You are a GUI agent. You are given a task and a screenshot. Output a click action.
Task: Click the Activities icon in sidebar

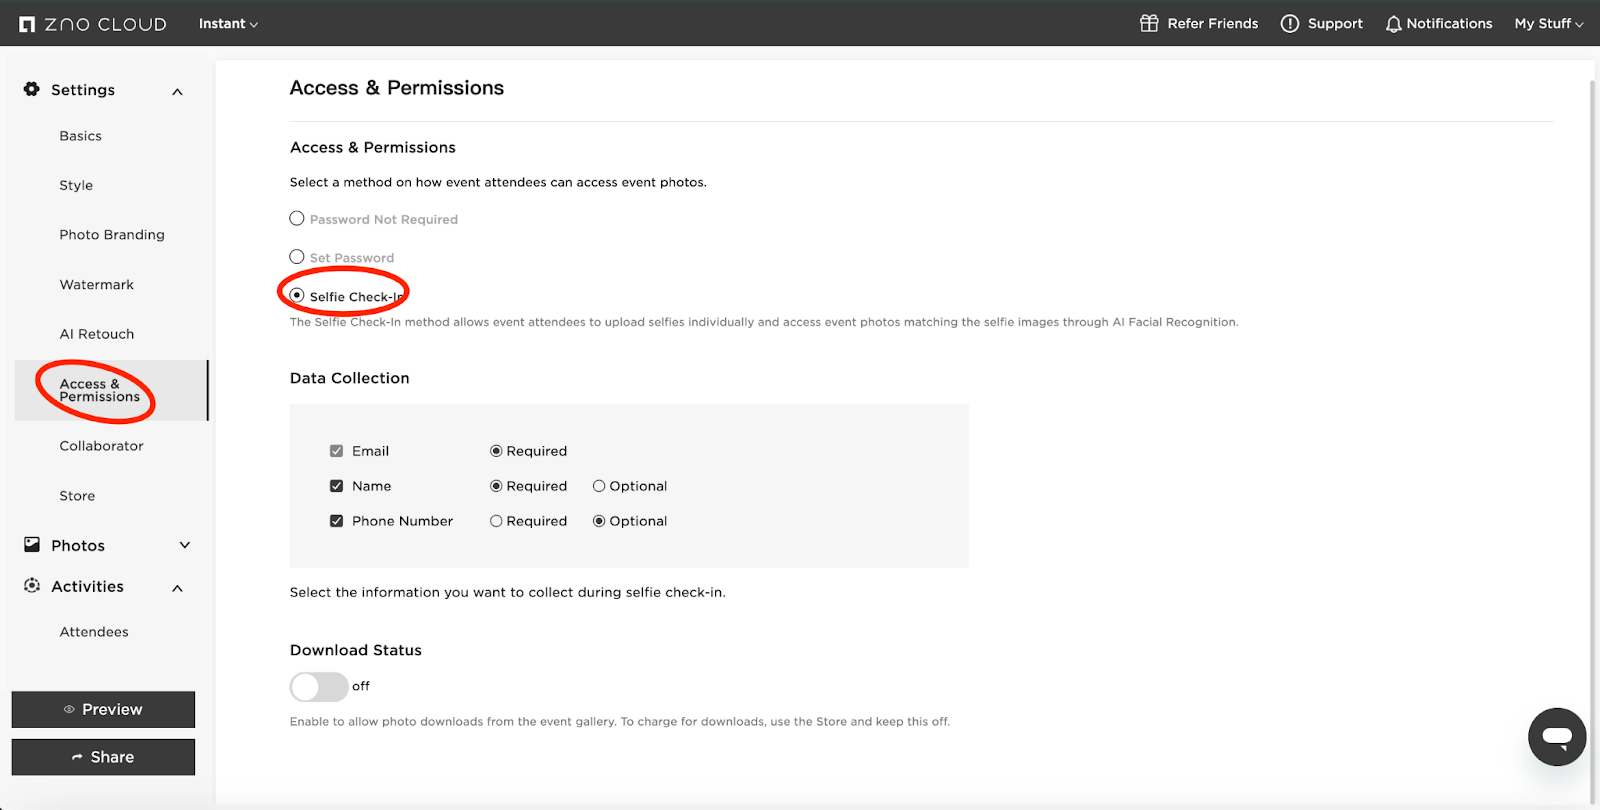(32, 586)
